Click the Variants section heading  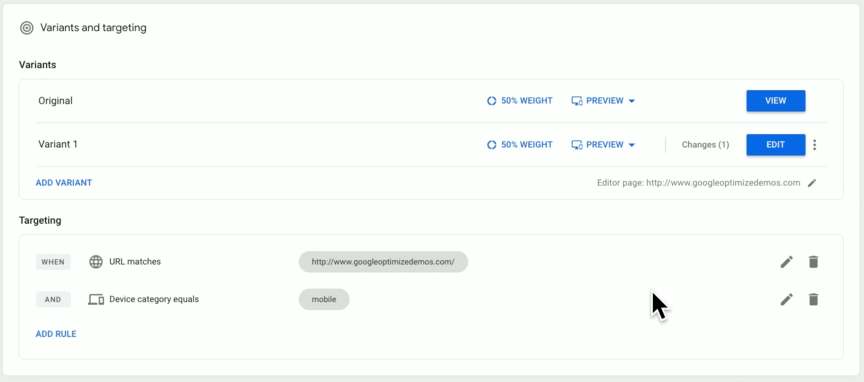click(37, 65)
